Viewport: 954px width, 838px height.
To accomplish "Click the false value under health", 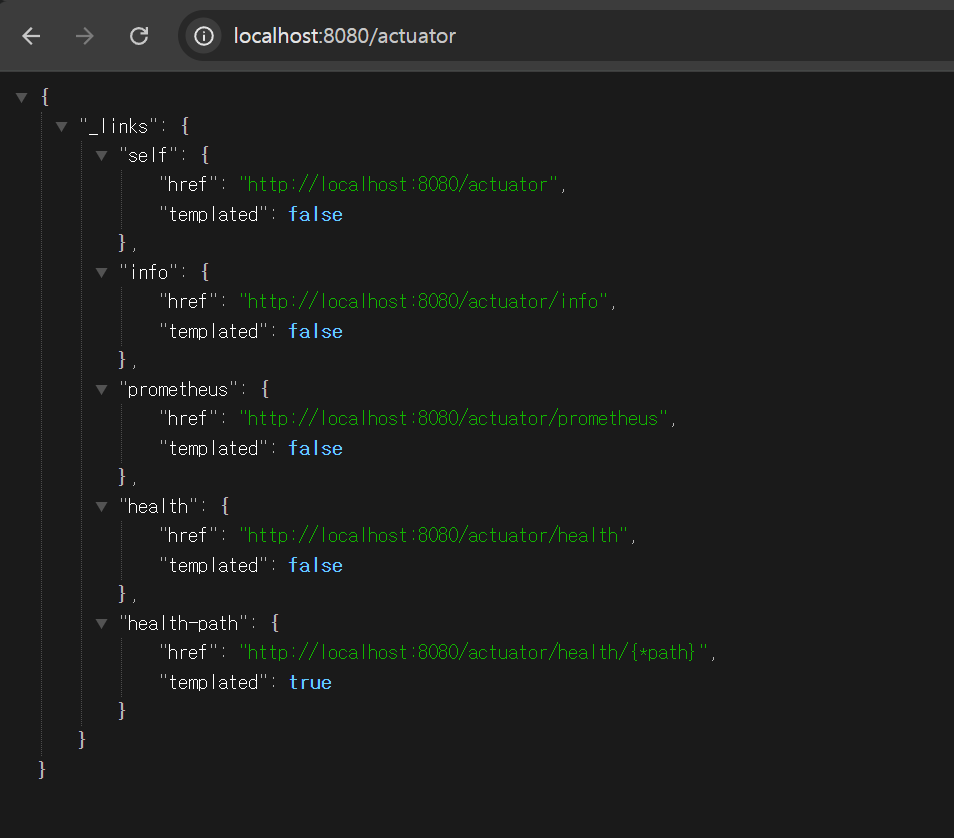I will (315, 565).
